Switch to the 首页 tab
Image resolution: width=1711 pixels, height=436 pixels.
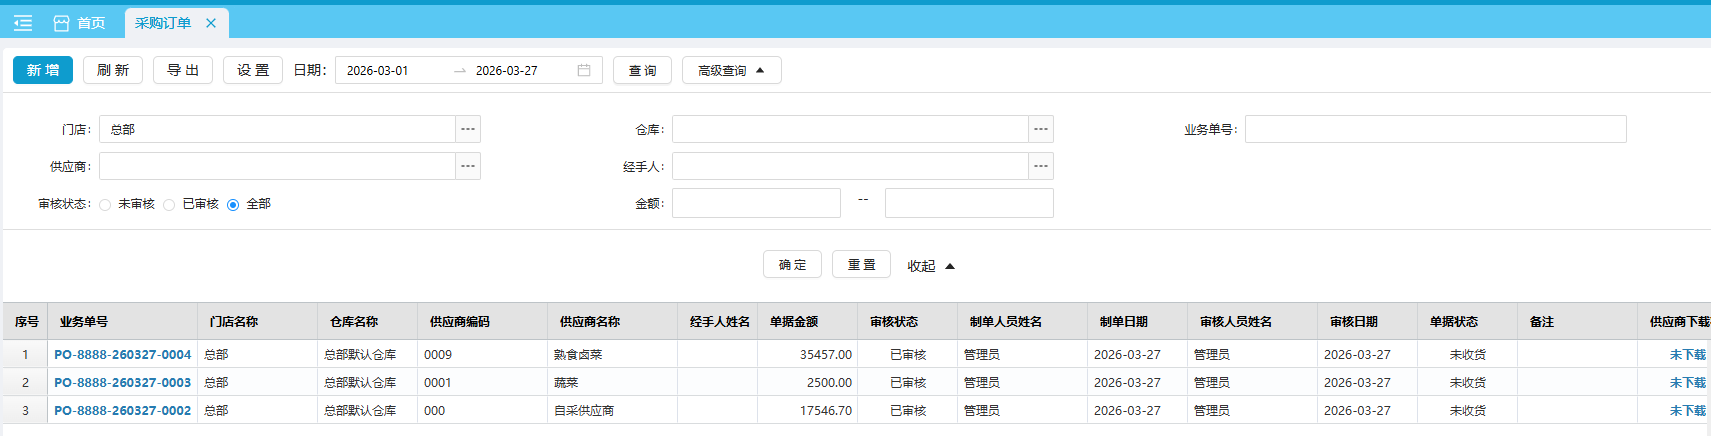80,23
